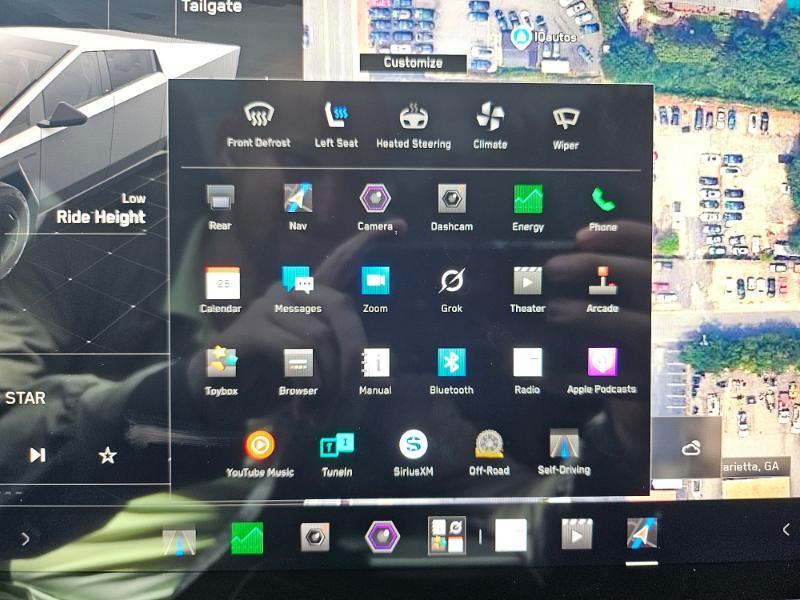Open YouTube Music
The image size is (800, 600).
click(260, 454)
